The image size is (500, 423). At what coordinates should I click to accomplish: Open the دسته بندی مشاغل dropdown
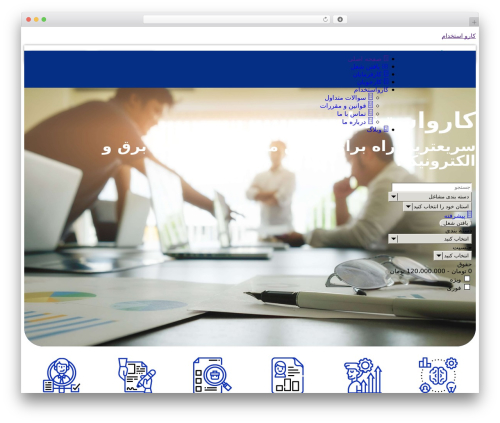click(x=430, y=197)
